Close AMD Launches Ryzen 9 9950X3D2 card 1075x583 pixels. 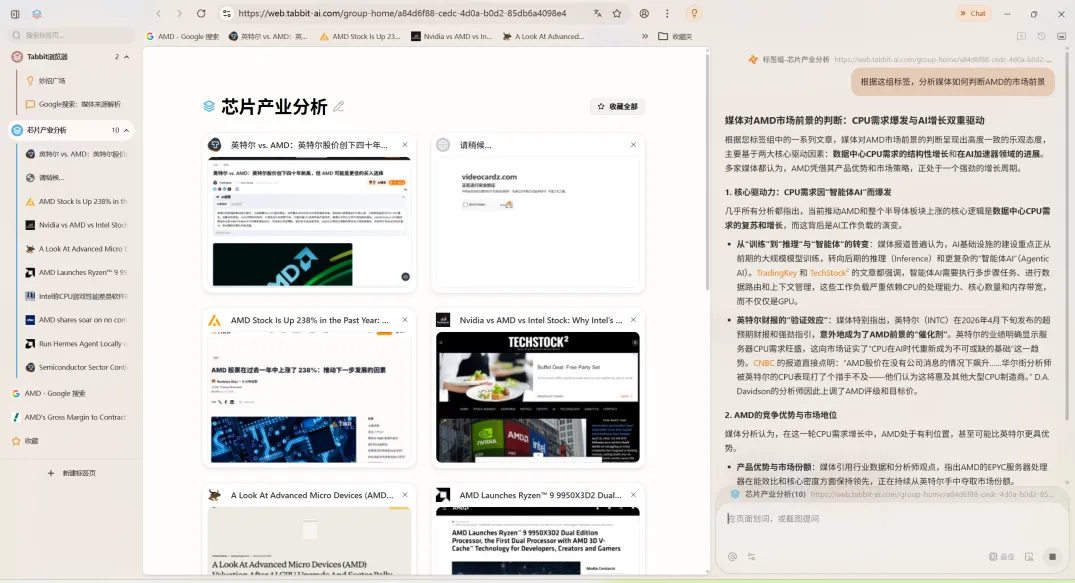pyautogui.click(x=633, y=495)
